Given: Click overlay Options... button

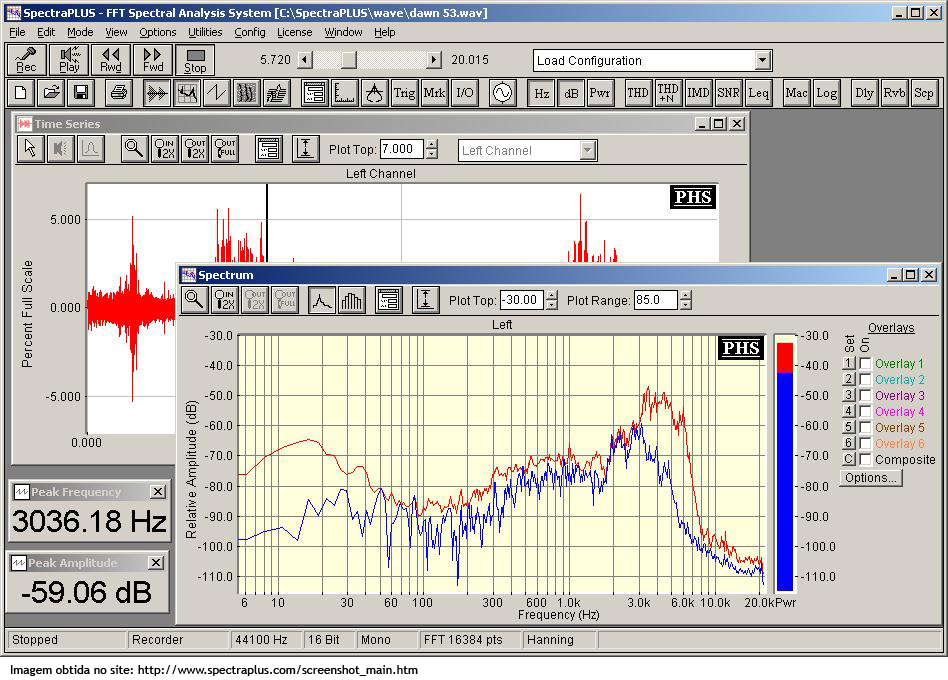Looking at the screenshot, I should point(871,478).
